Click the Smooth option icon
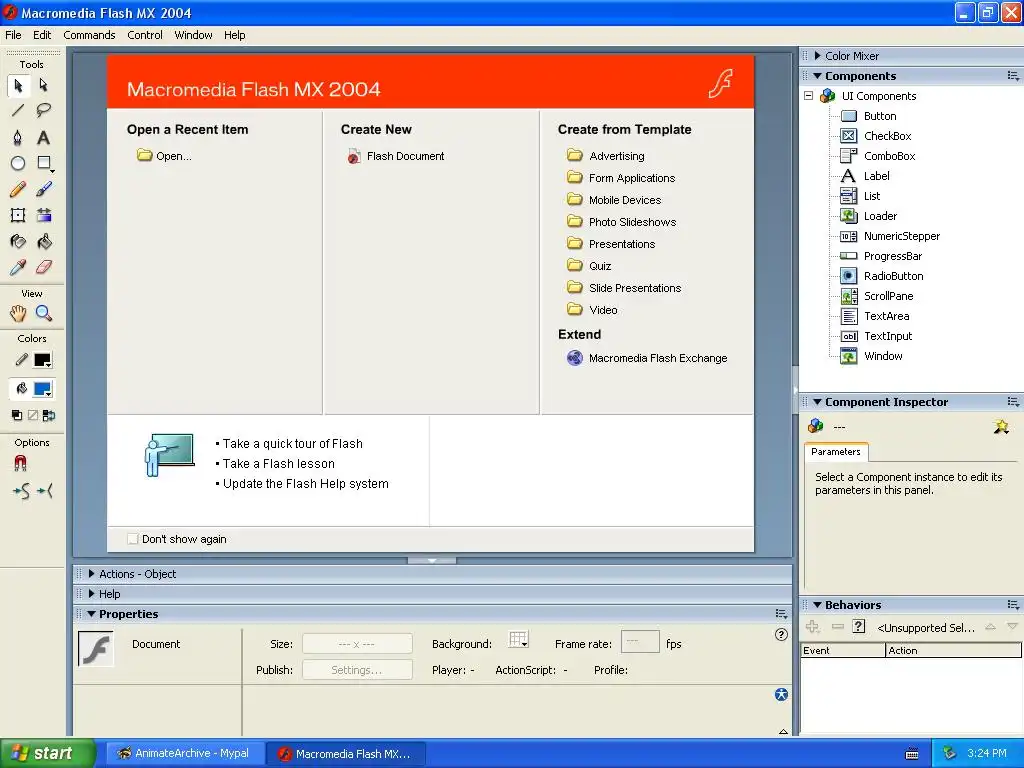Screen dimensions: 1024x768 click(x=21, y=491)
